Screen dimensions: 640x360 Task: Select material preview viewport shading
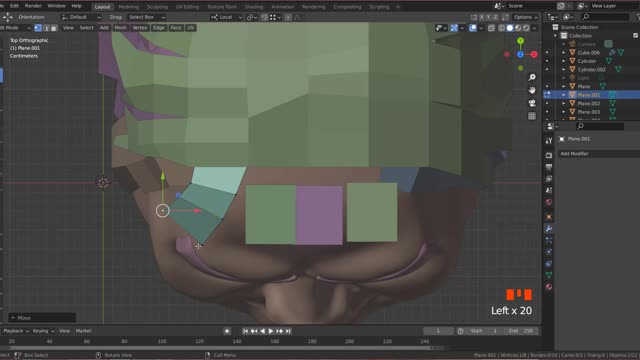(x=518, y=28)
